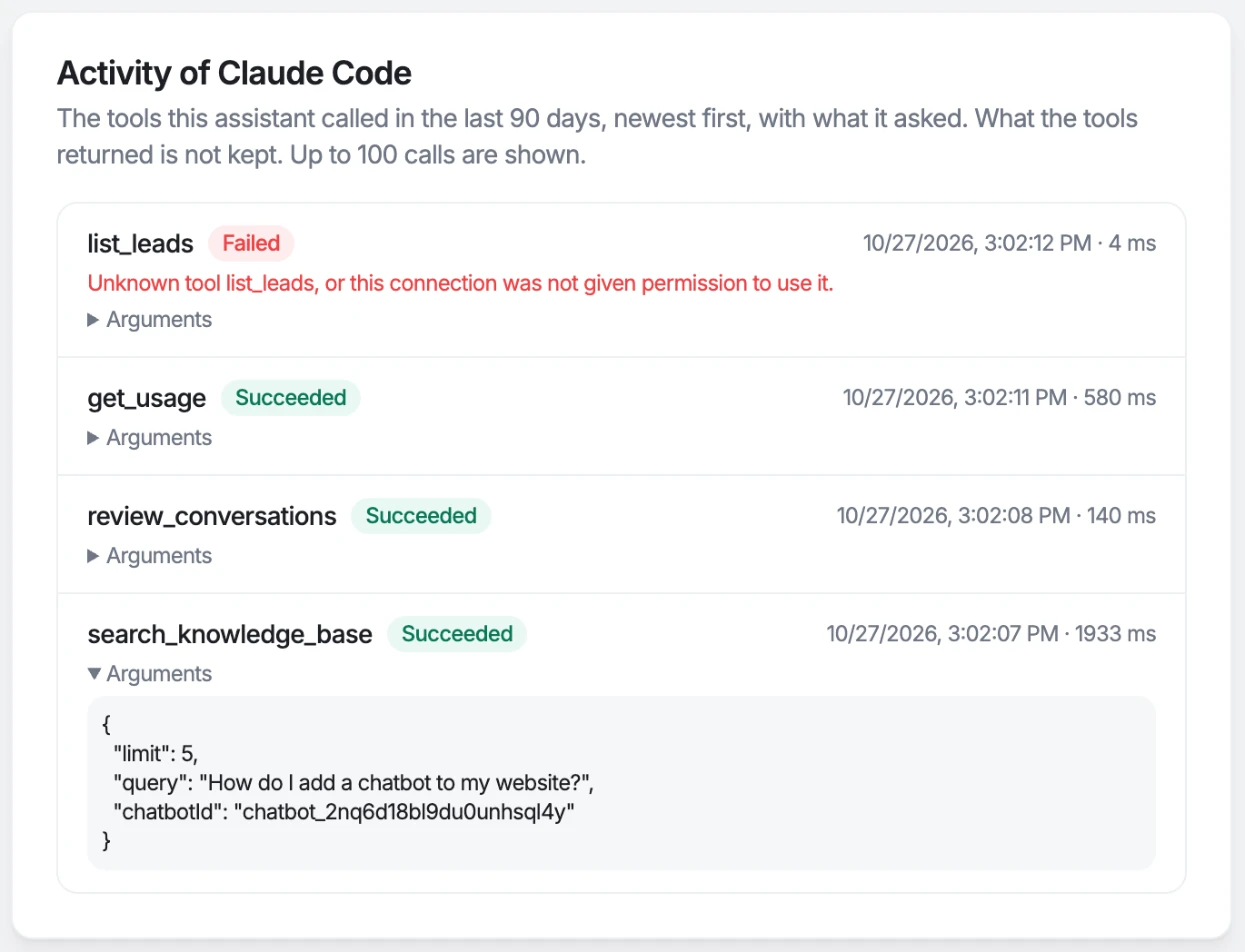The width and height of the screenshot is (1245, 952).
Task: Collapse Arguments under search_knowledge_base
Action: pos(150,674)
